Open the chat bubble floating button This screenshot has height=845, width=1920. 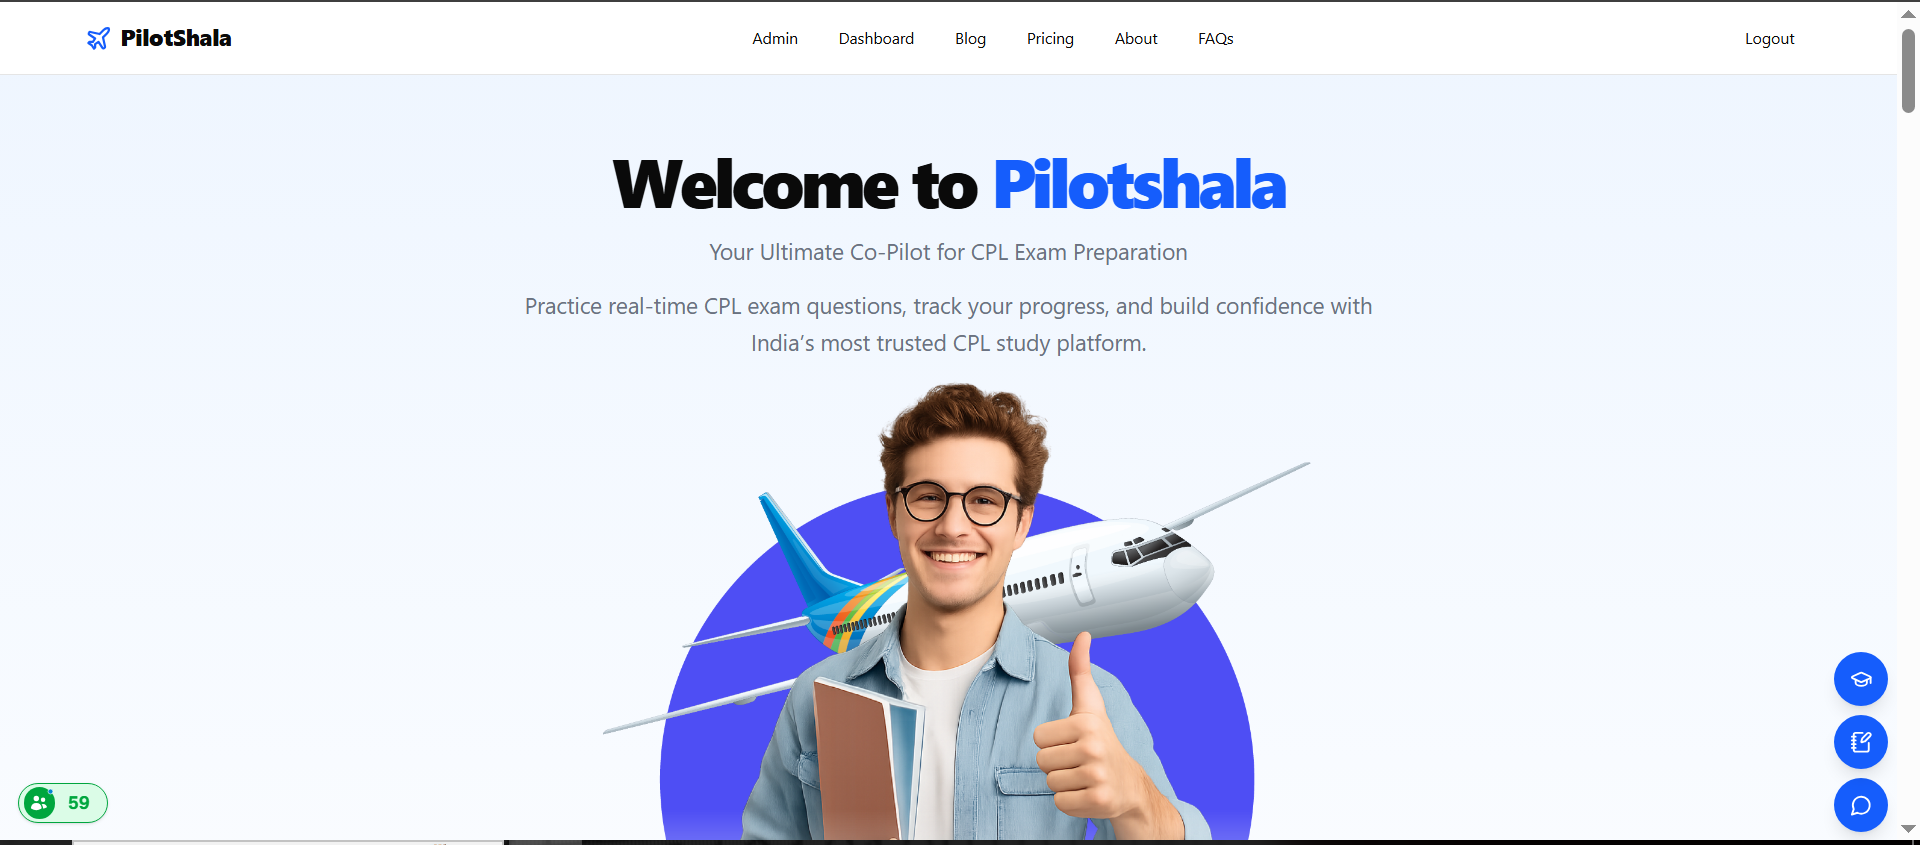point(1860,805)
